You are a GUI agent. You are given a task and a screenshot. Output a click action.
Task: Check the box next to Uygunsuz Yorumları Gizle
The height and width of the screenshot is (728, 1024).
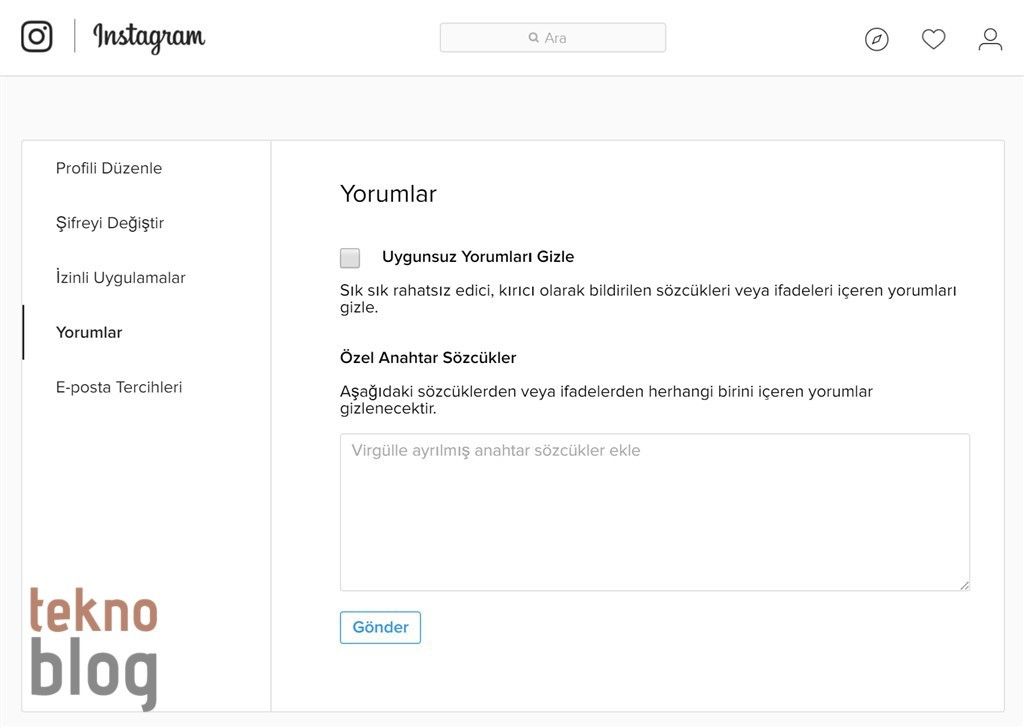(x=349, y=257)
